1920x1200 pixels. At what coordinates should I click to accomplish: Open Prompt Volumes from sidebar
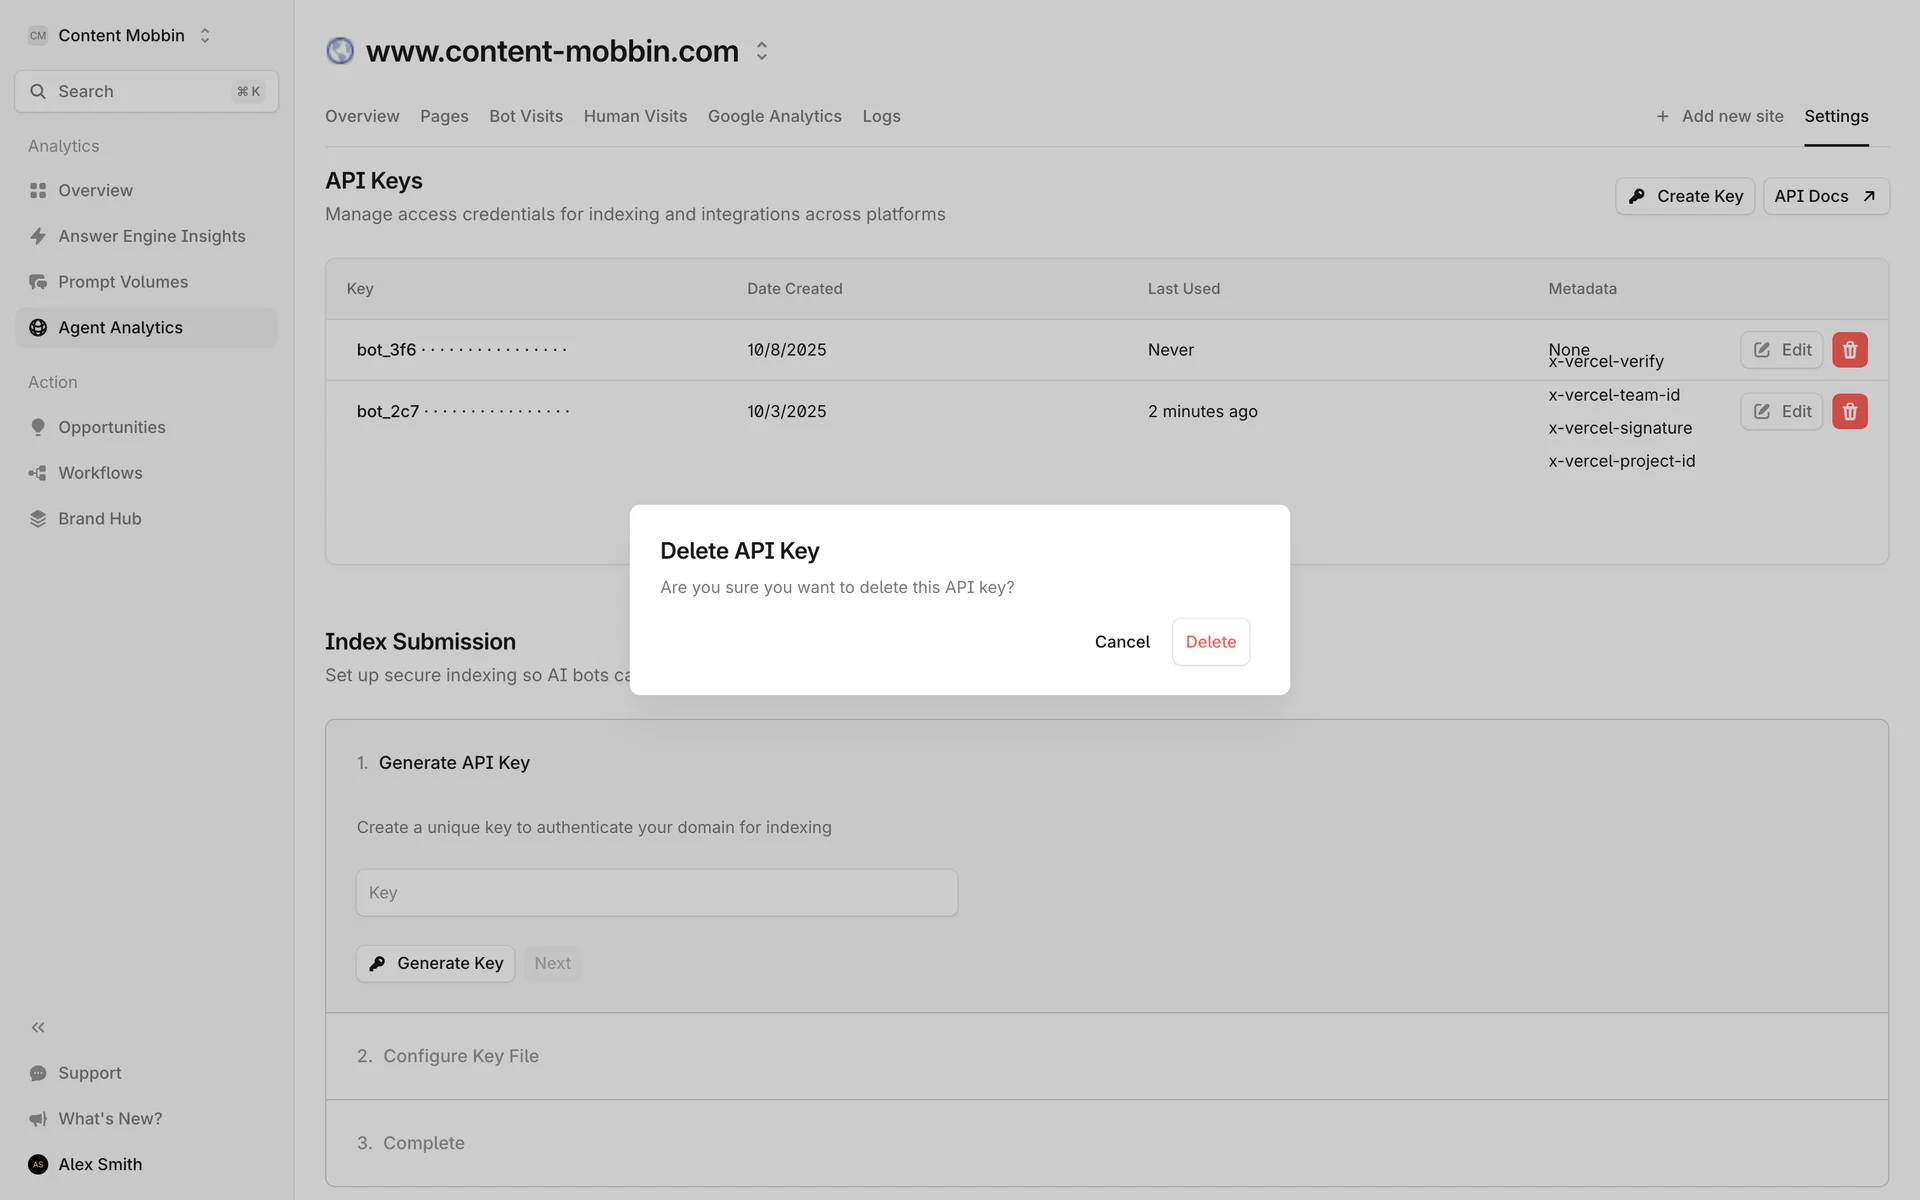122,282
